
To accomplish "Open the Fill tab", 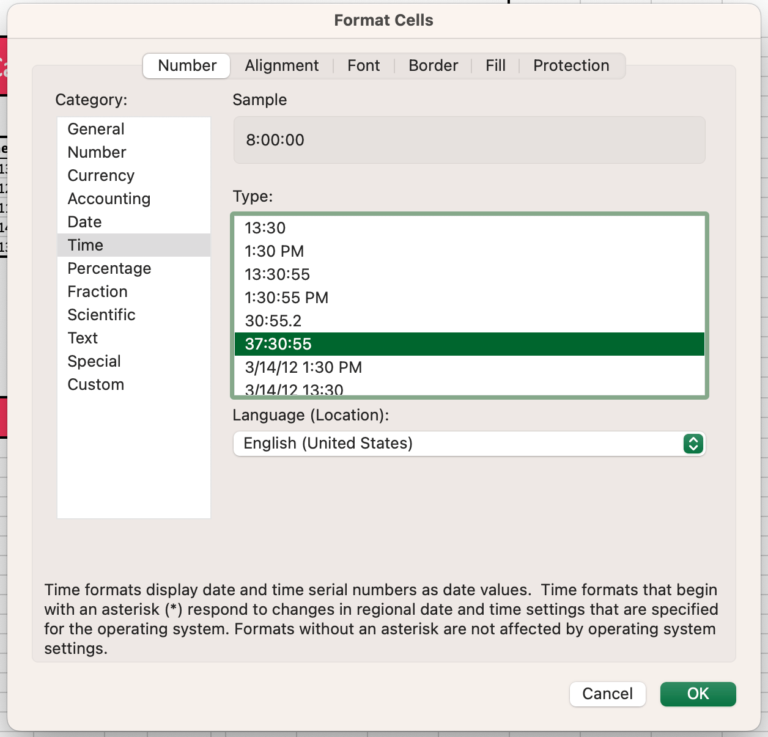I will tap(495, 66).
